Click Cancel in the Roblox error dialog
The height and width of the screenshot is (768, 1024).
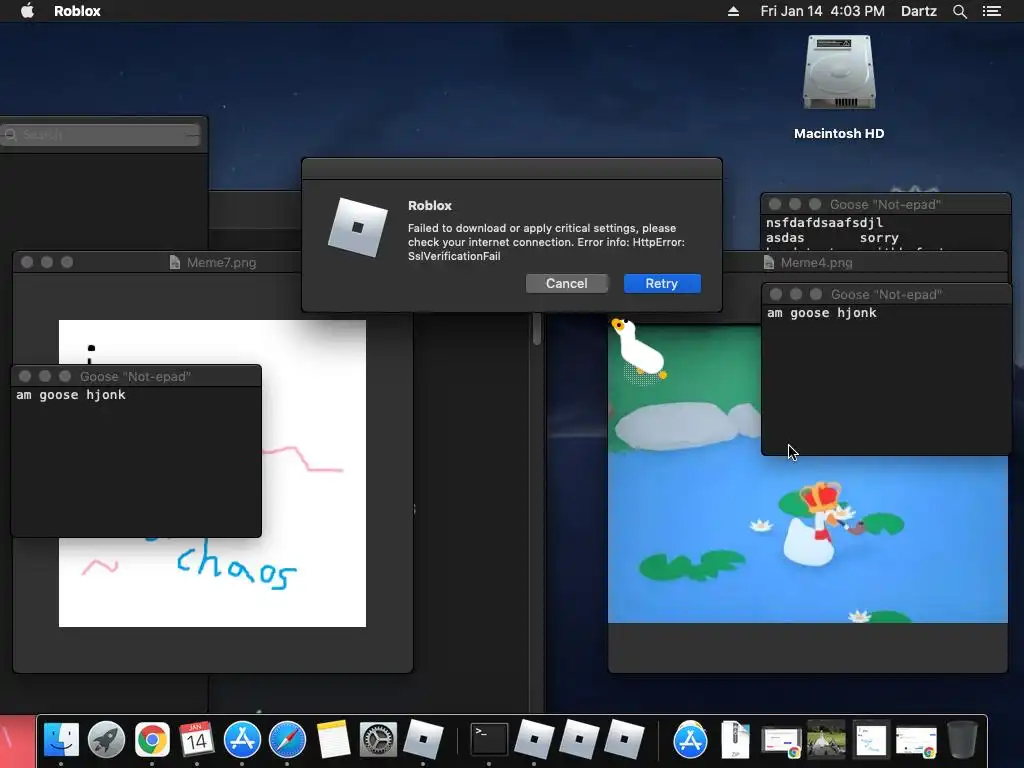pyautogui.click(x=566, y=283)
